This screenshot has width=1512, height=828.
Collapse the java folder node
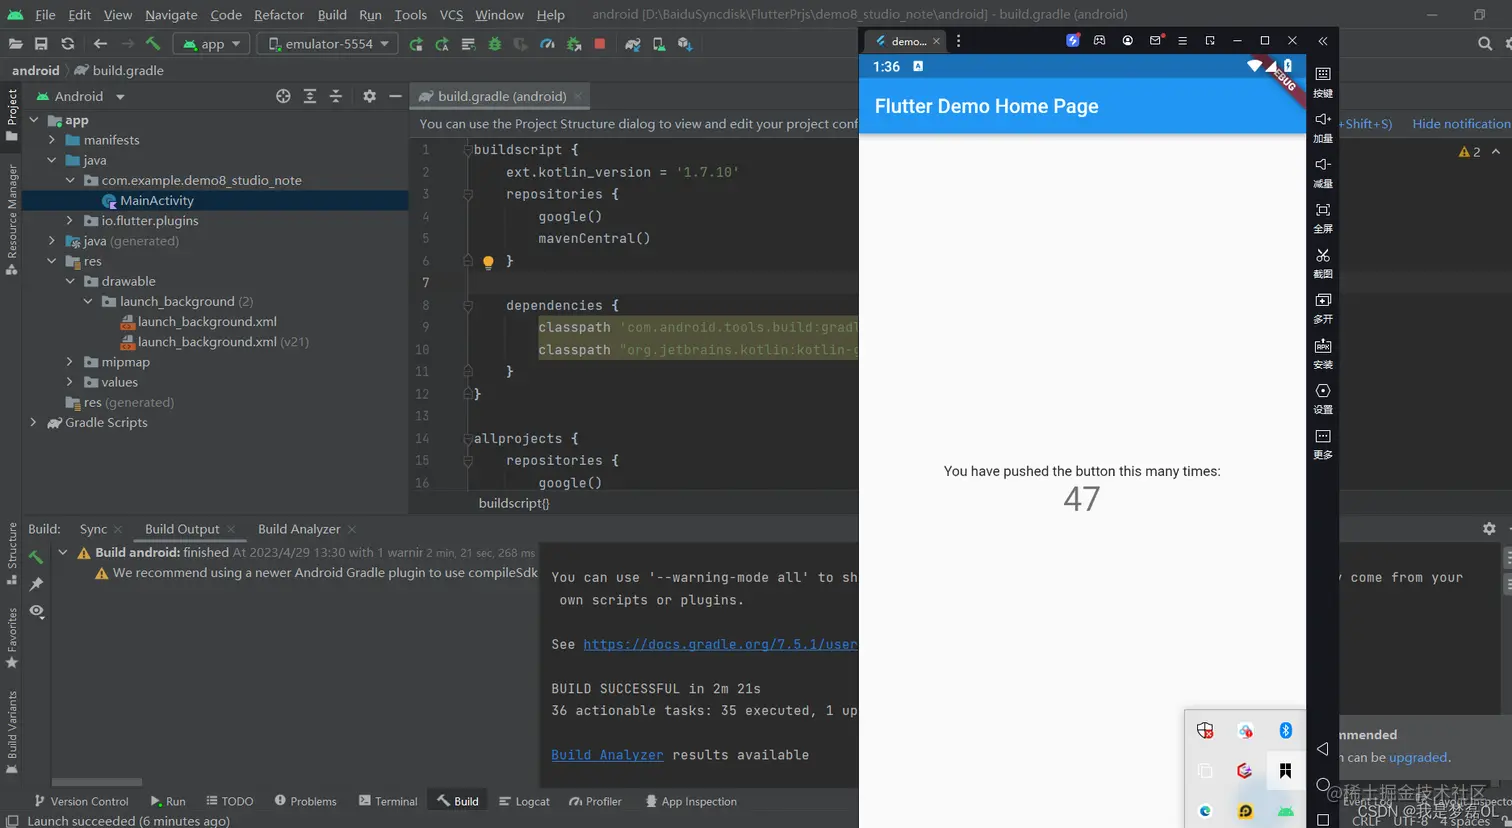click(52, 160)
